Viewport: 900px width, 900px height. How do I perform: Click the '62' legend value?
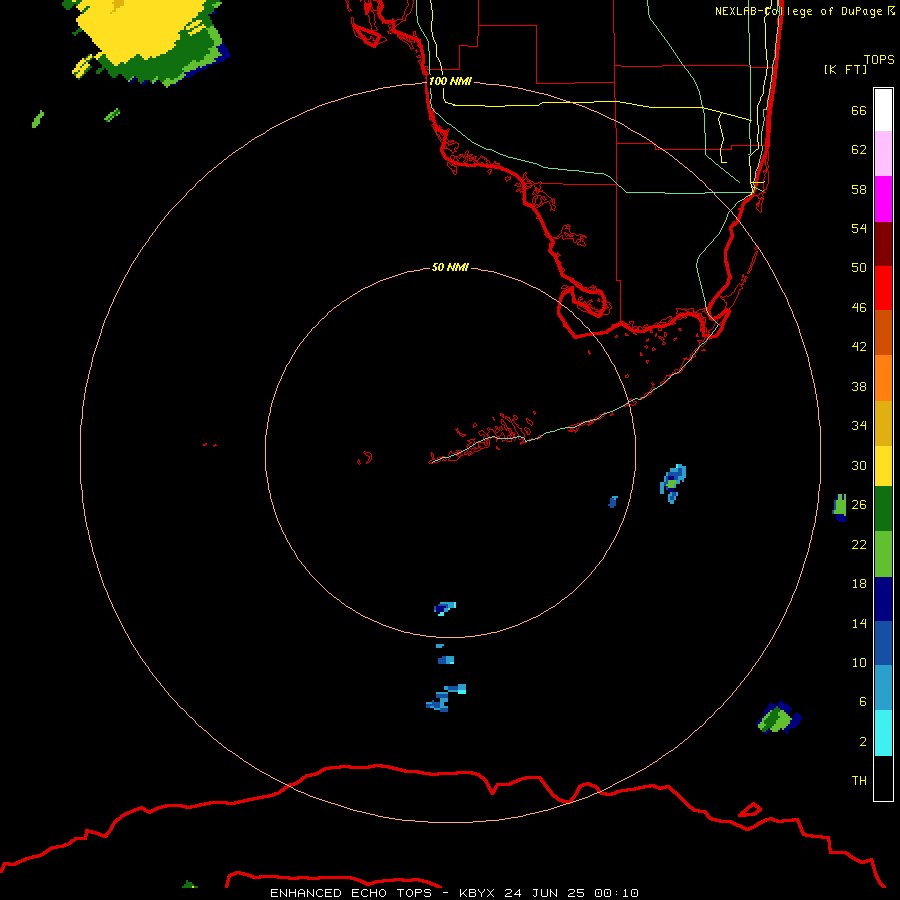[859, 150]
